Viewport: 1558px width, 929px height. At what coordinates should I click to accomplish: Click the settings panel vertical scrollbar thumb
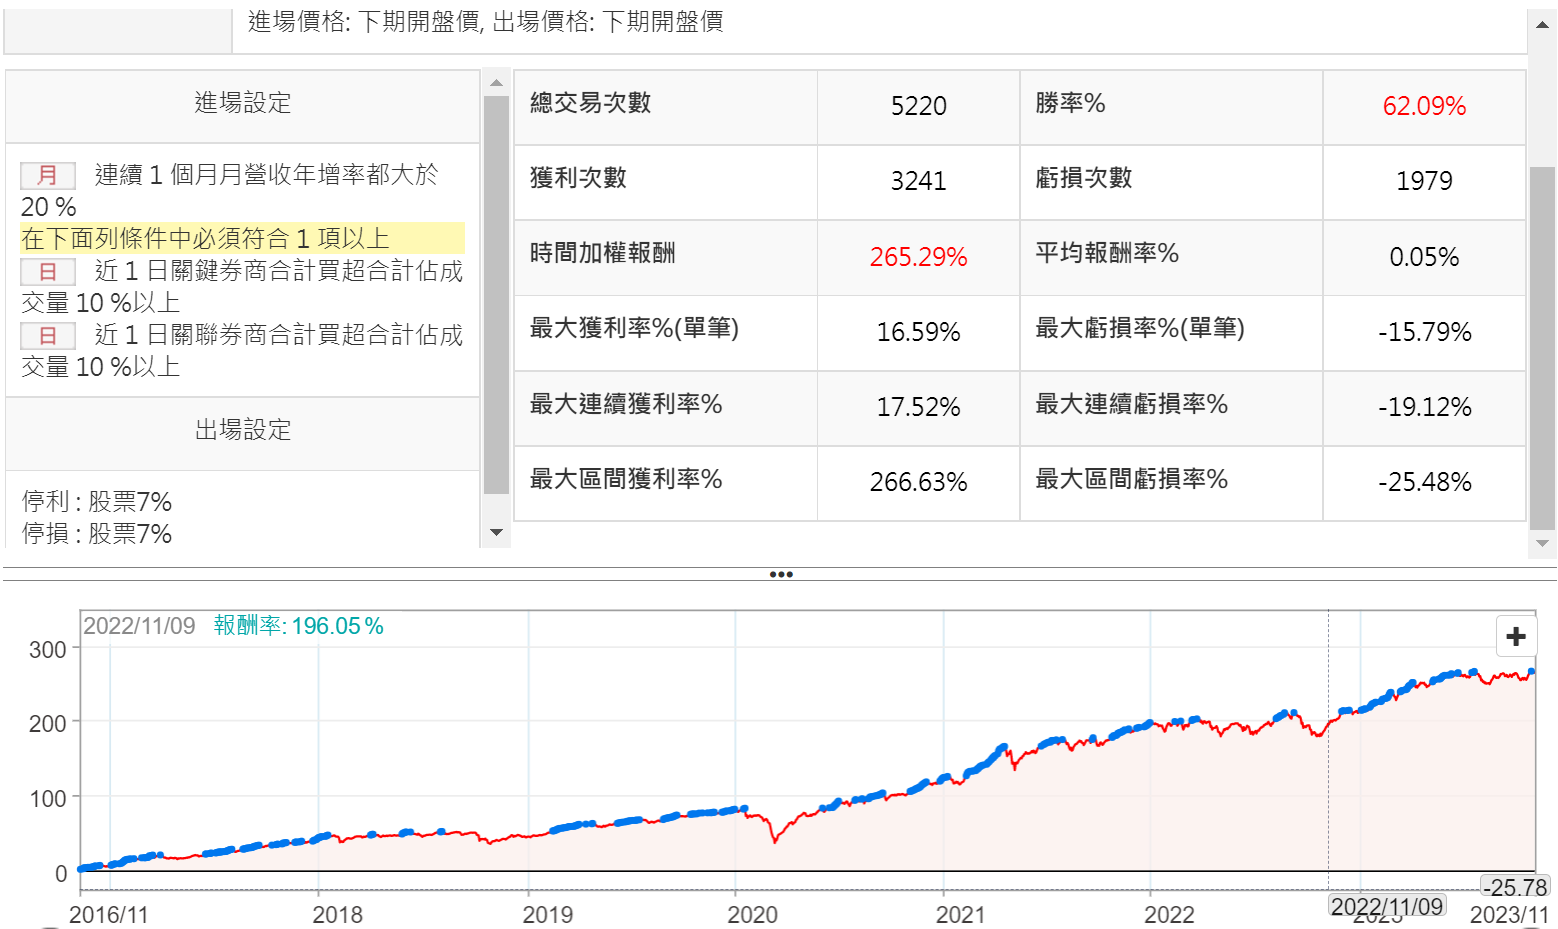pyautogui.click(x=496, y=295)
